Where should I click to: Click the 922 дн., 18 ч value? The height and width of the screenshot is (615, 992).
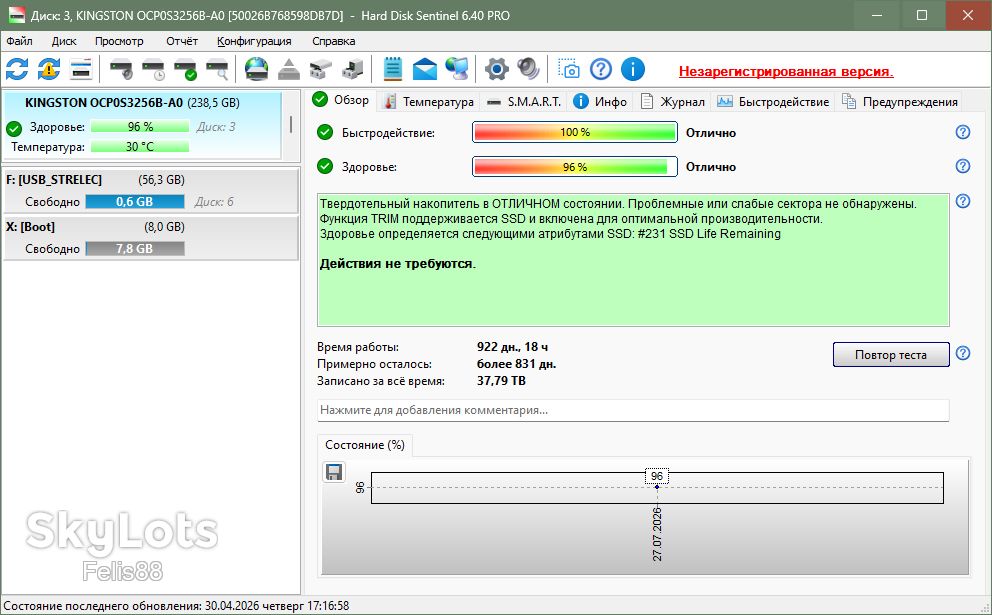[512, 347]
